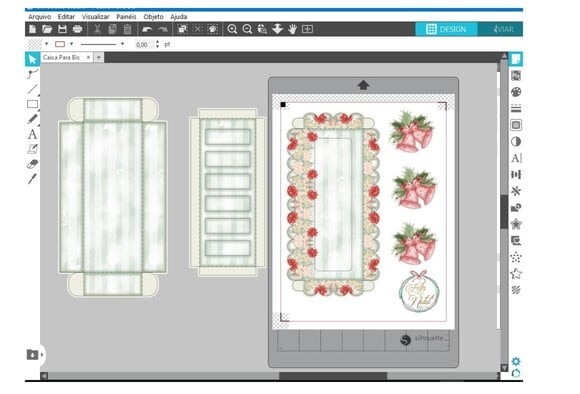Screen dimensions: 580x394
Task: Select the Eraser tool
Action: (x=33, y=164)
